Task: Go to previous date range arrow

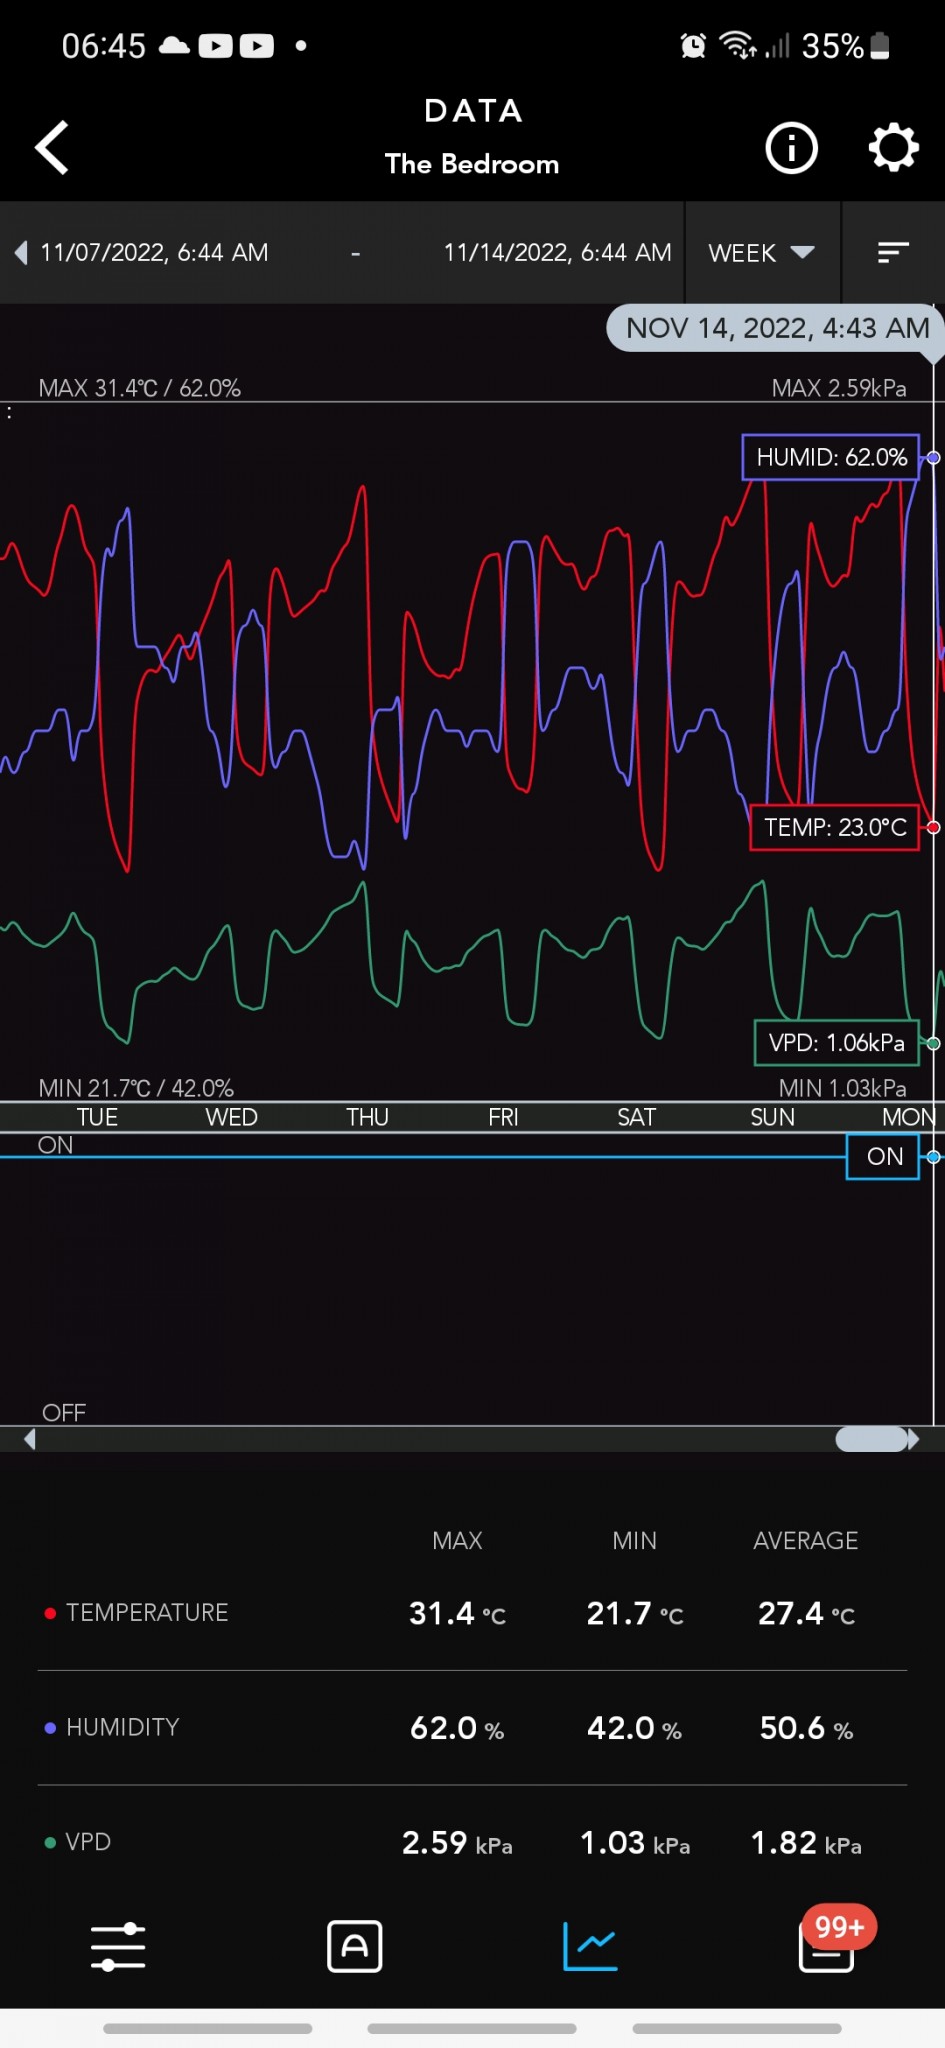Action: tap(21, 253)
